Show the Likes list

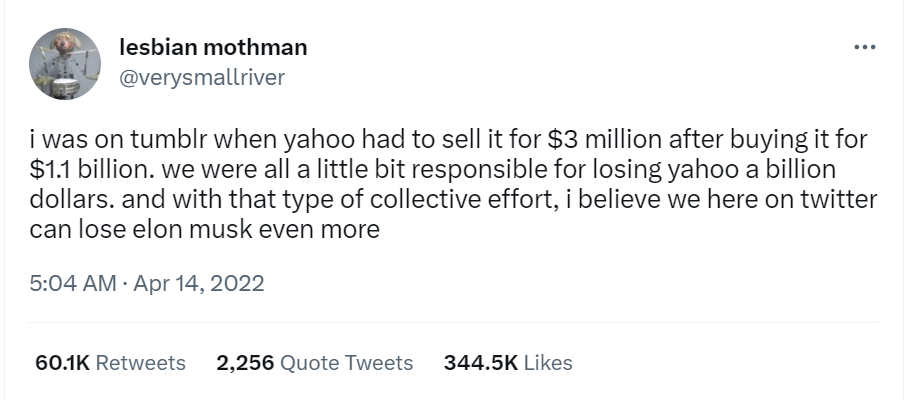[547, 362]
